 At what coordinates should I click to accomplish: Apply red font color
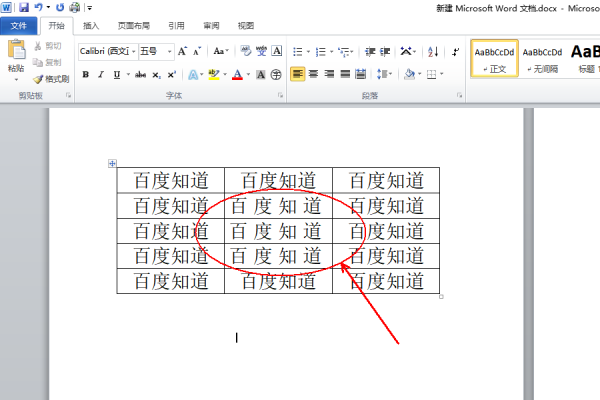tap(238, 75)
